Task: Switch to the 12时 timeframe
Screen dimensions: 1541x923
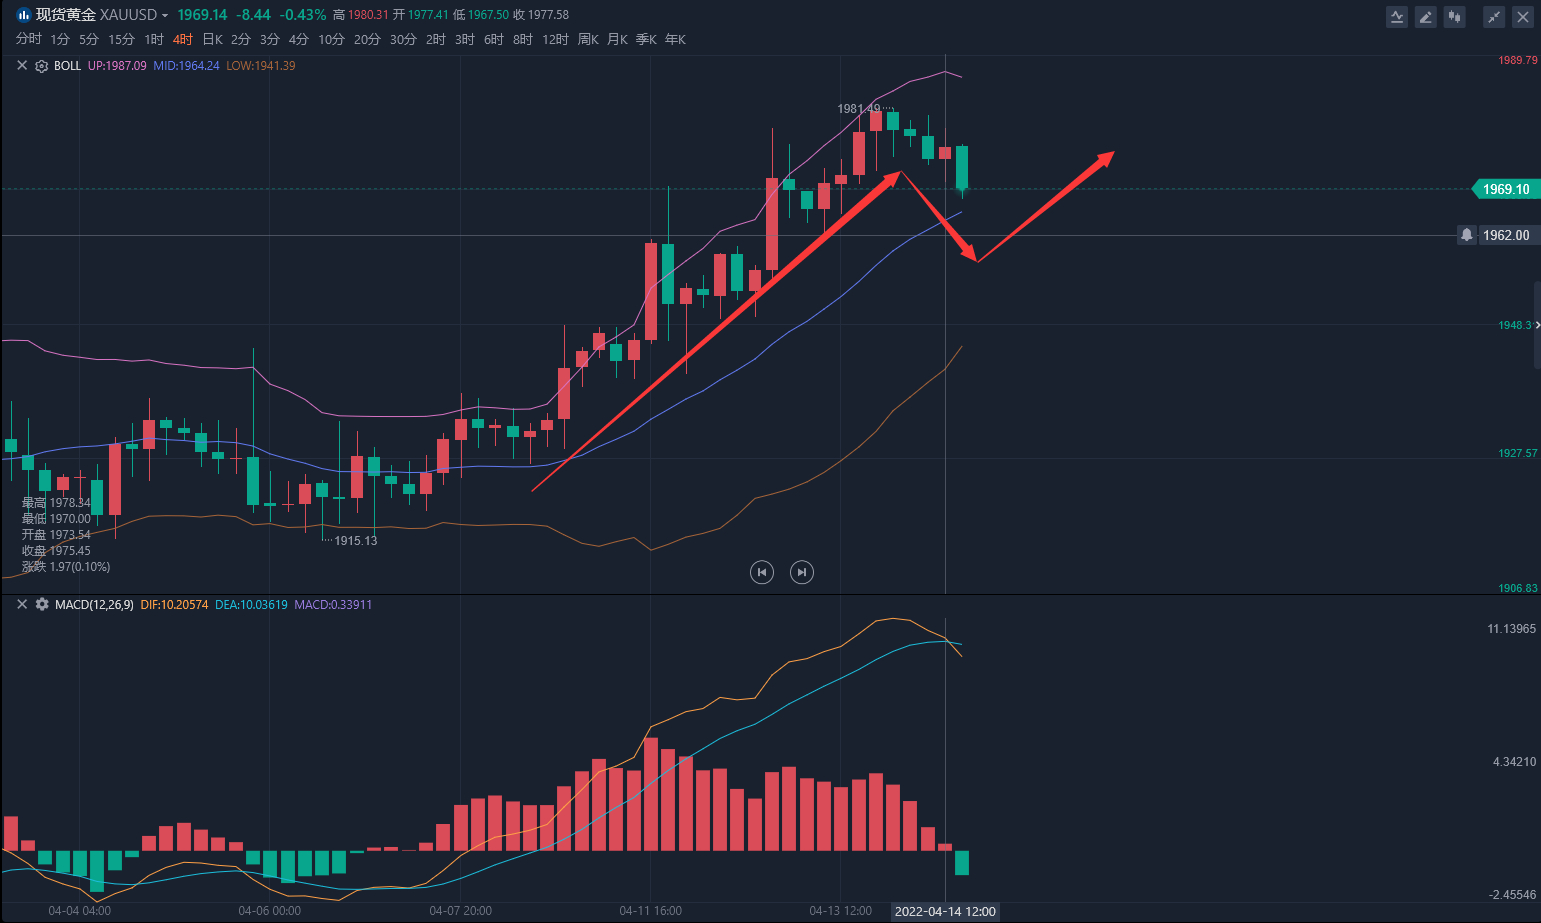Action: pyautogui.click(x=555, y=39)
